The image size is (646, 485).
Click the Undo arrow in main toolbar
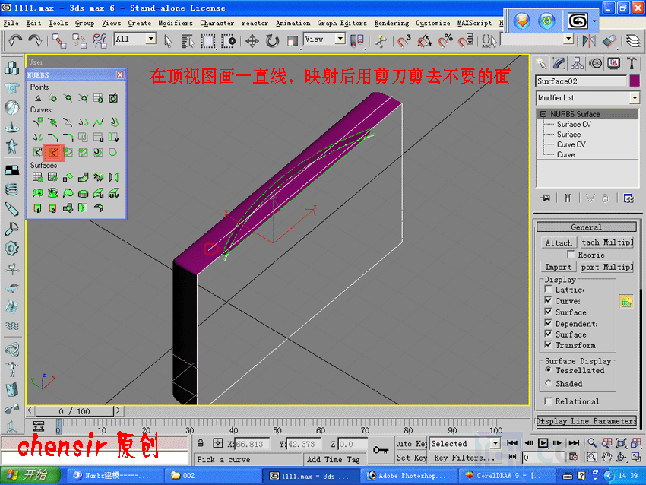pyautogui.click(x=15, y=40)
